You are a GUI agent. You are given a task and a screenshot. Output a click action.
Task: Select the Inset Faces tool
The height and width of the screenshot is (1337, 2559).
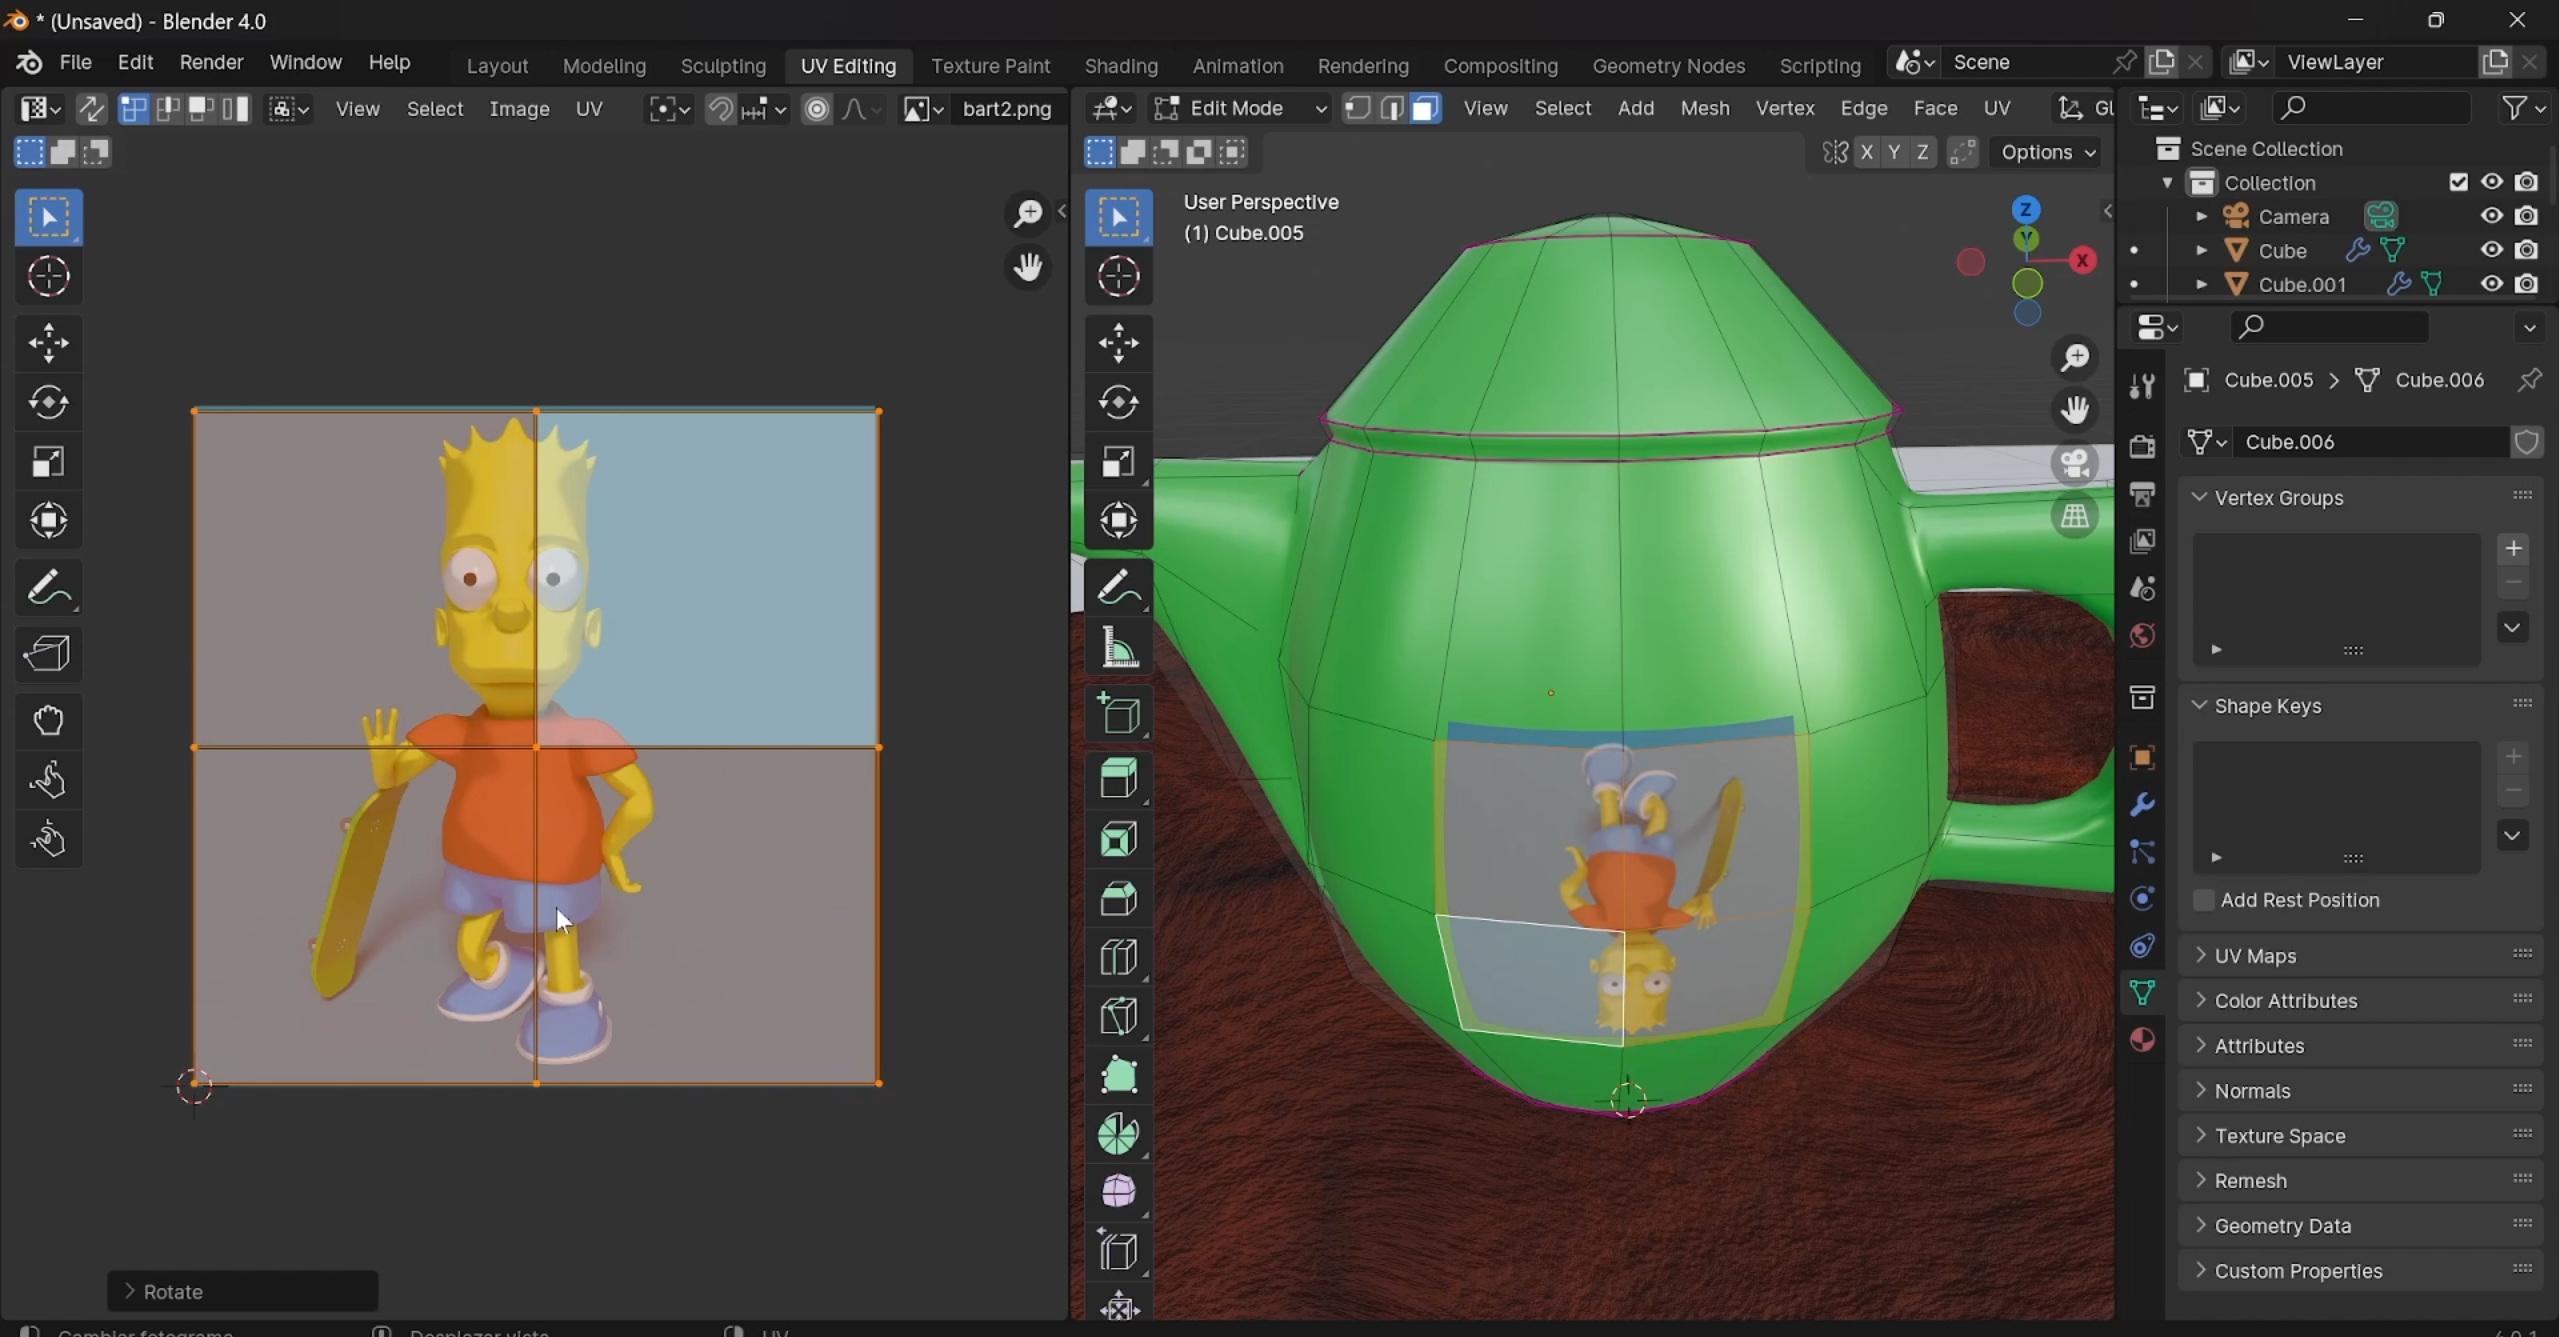(1118, 839)
